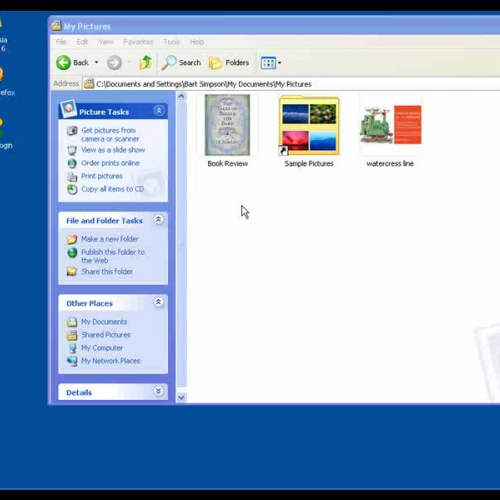
Task: Open the Edit menu
Action: [82, 42]
